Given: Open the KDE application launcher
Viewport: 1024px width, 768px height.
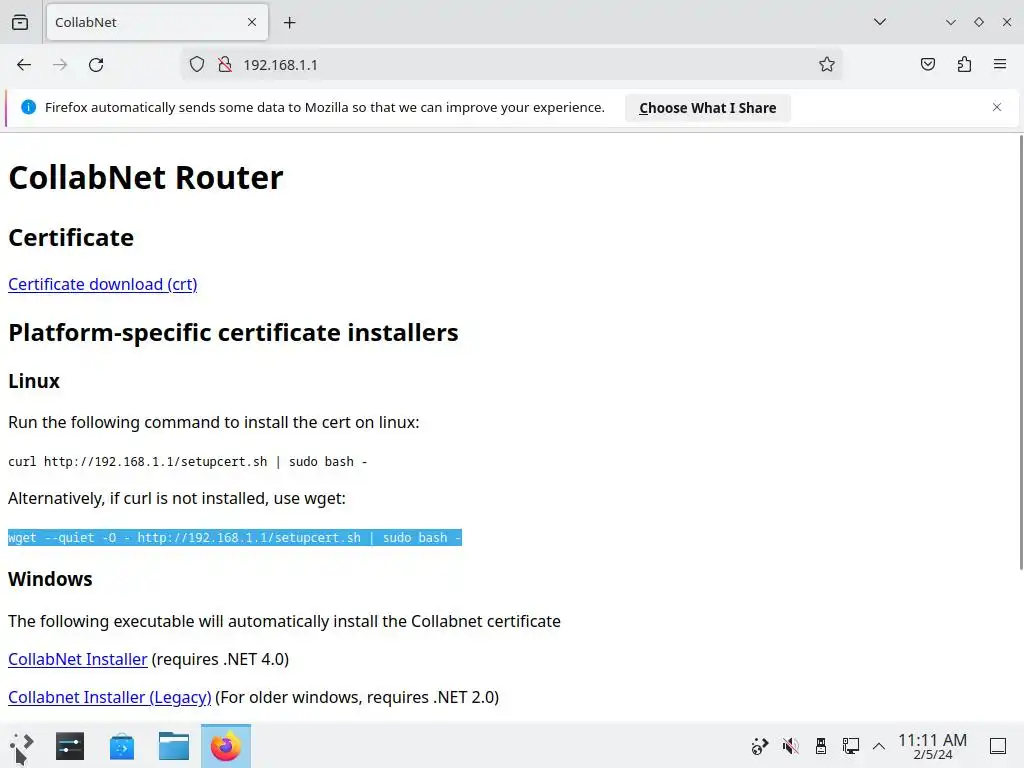Looking at the screenshot, I should tap(22, 746).
